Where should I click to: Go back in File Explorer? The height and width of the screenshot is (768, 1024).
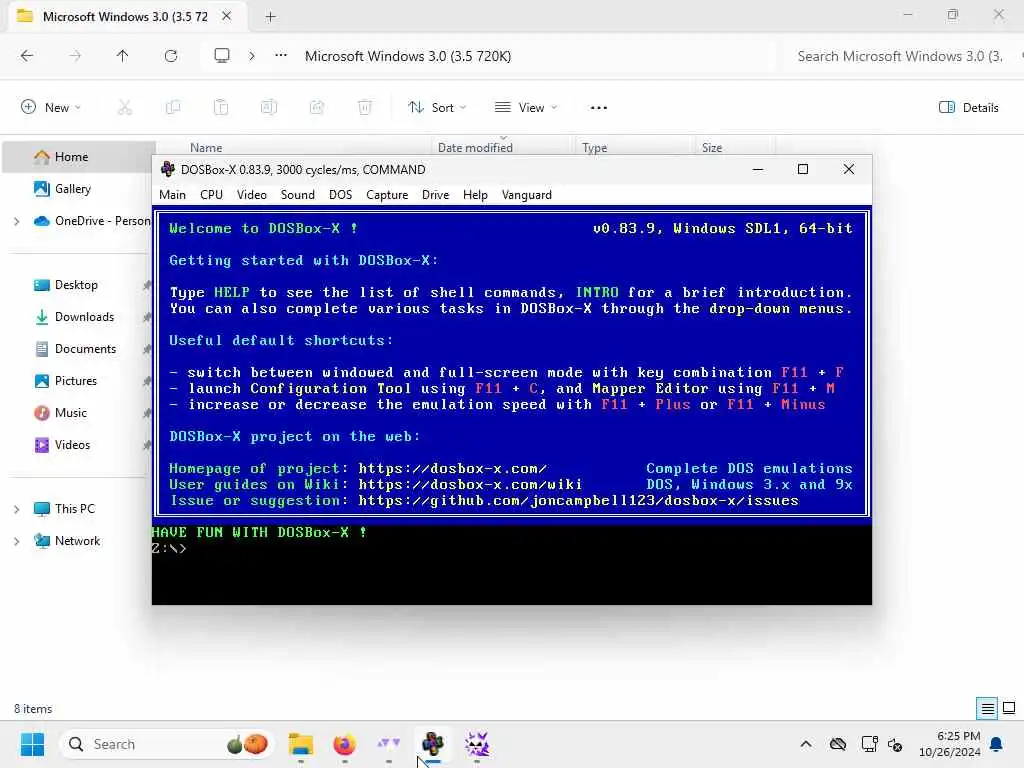point(27,56)
